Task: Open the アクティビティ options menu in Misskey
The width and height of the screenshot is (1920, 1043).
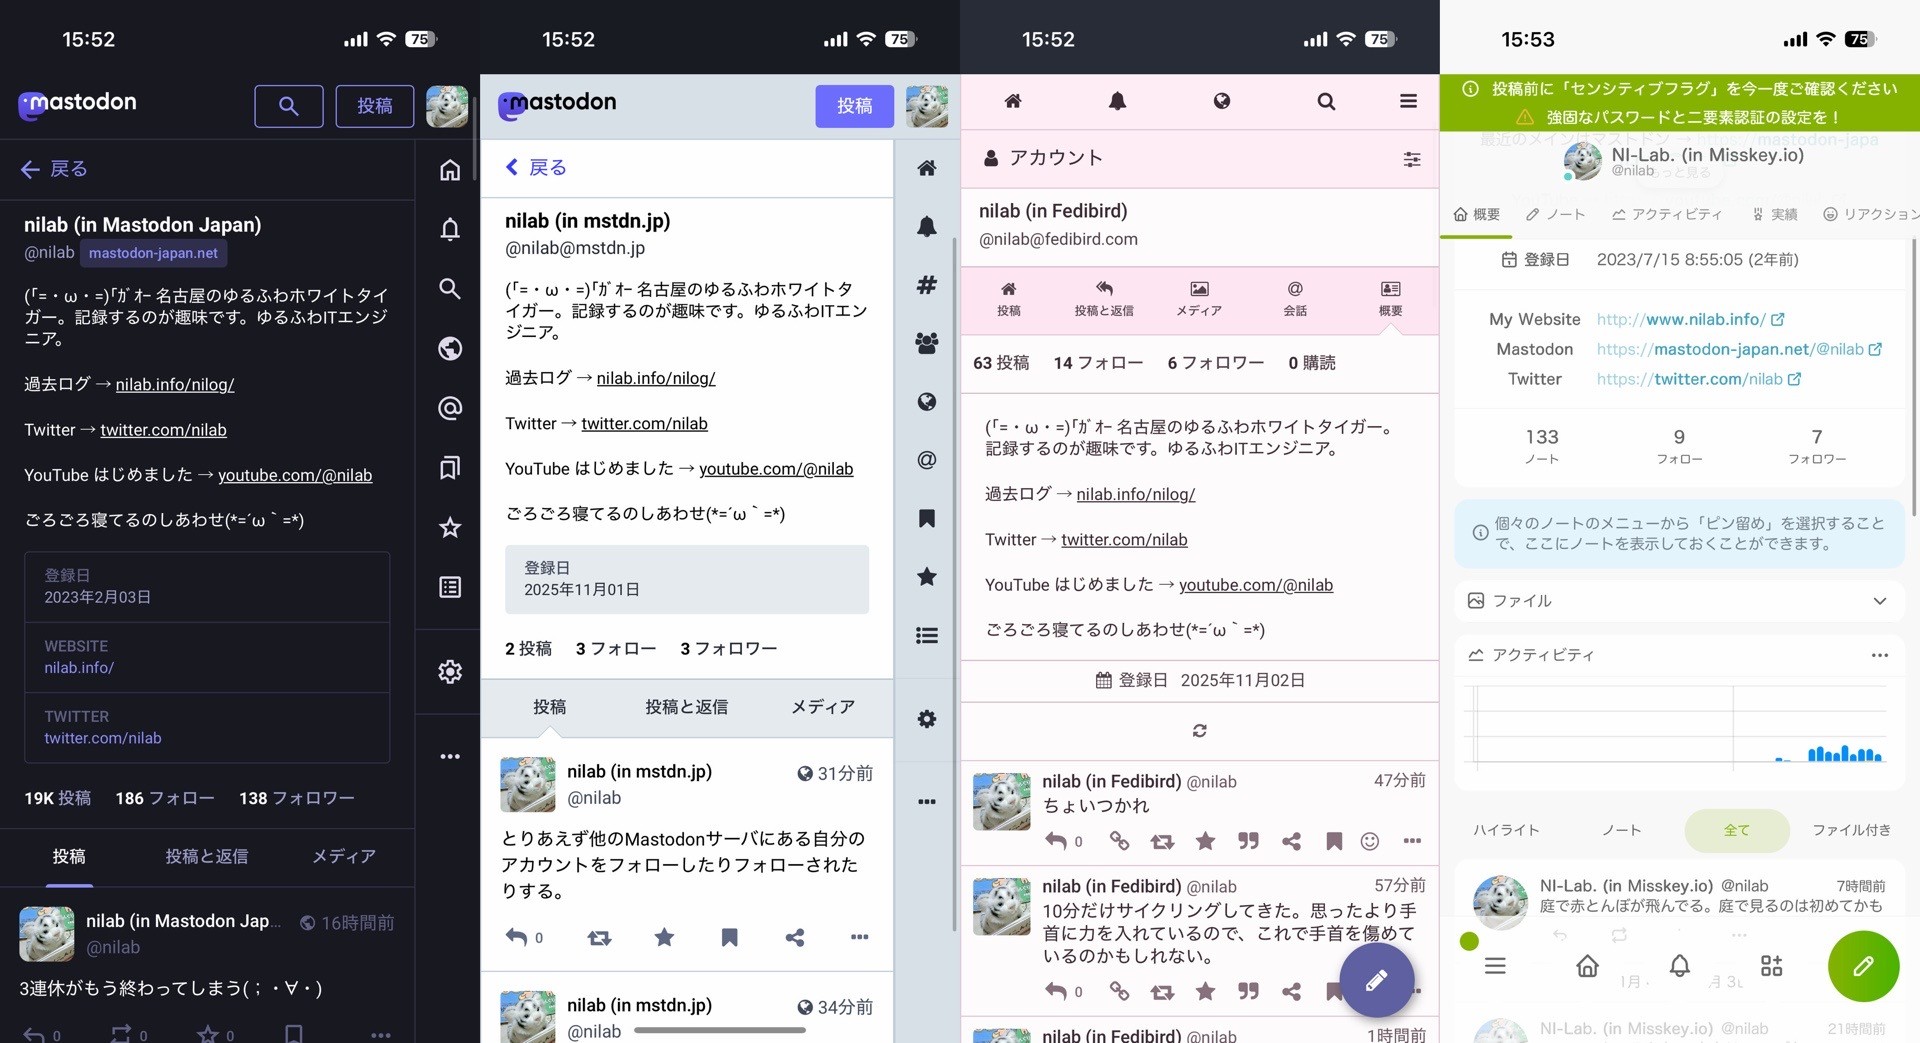Action: [x=1881, y=655]
